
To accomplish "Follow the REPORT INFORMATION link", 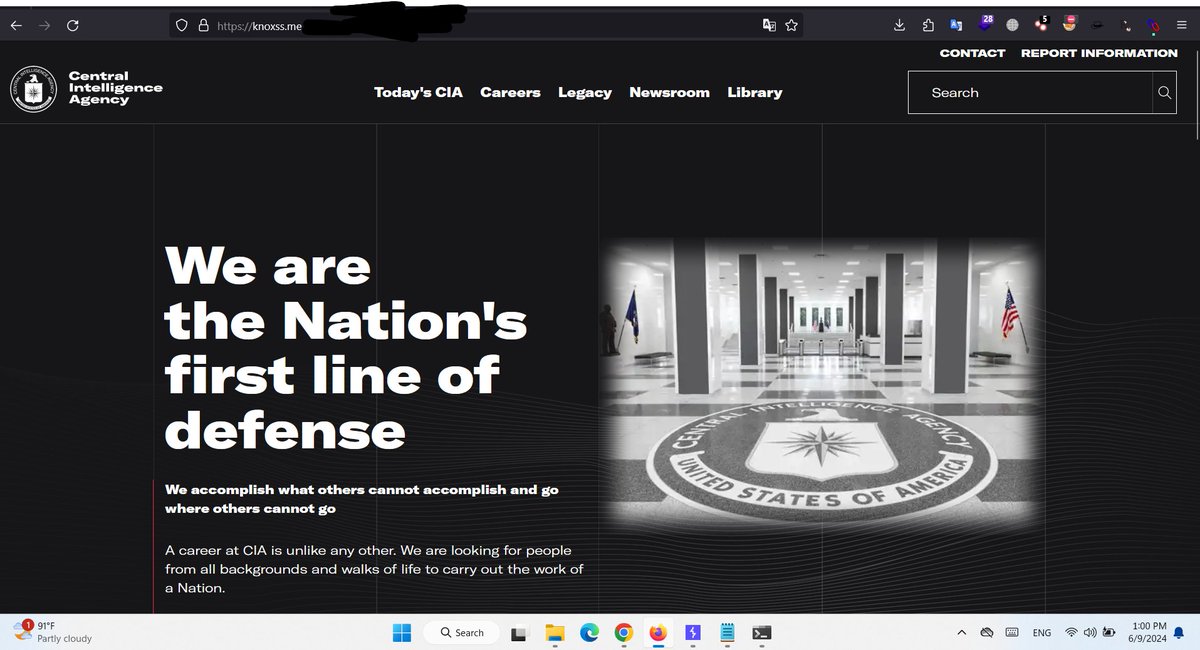I will 1099,53.
